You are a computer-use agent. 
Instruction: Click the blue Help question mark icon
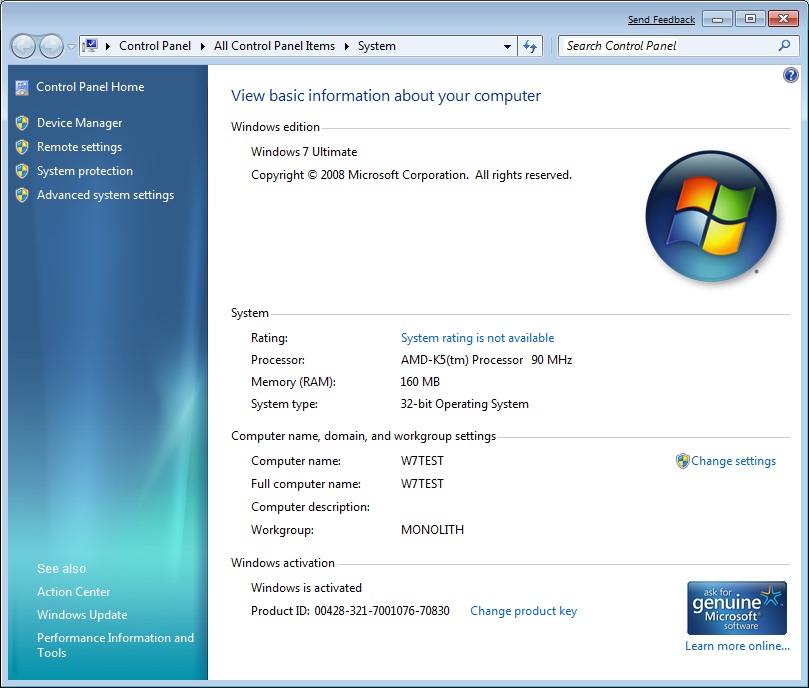(x=791, y=75)
